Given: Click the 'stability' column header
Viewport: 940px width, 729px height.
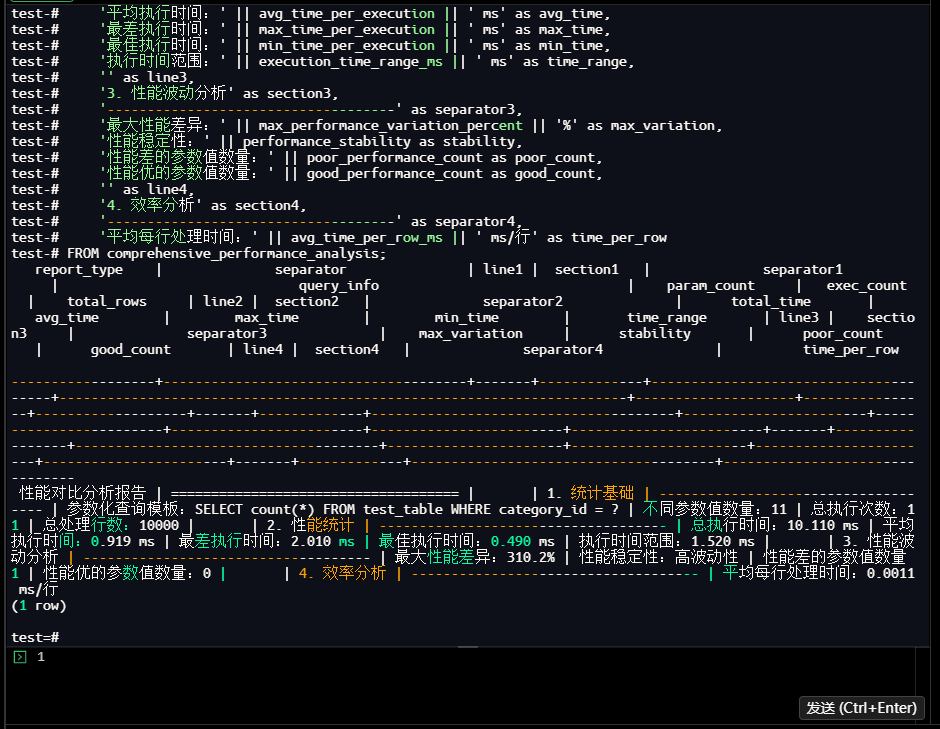Looking at the screenshot, I should pos(655,333).
